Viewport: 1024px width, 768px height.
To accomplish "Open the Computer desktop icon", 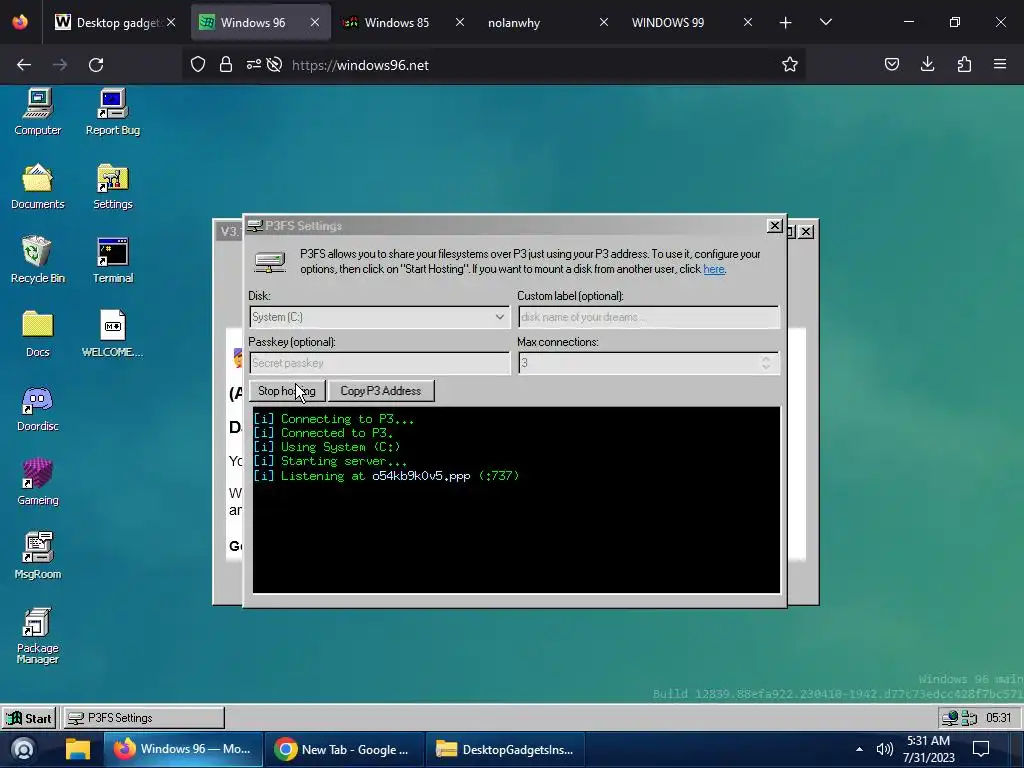I will pyautogui.click(x=38, y=112).
